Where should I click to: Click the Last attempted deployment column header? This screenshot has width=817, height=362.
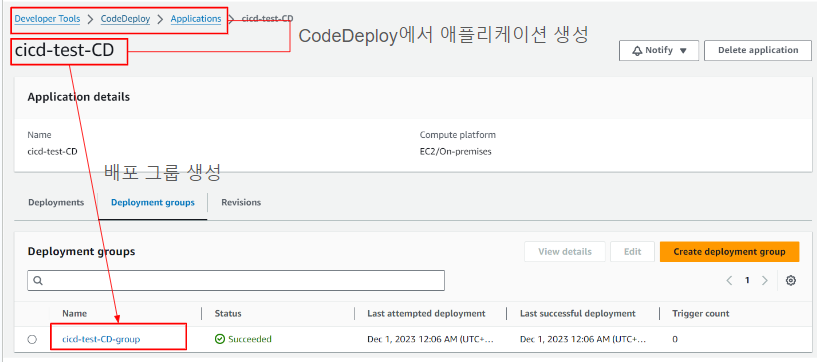[426, 314]
